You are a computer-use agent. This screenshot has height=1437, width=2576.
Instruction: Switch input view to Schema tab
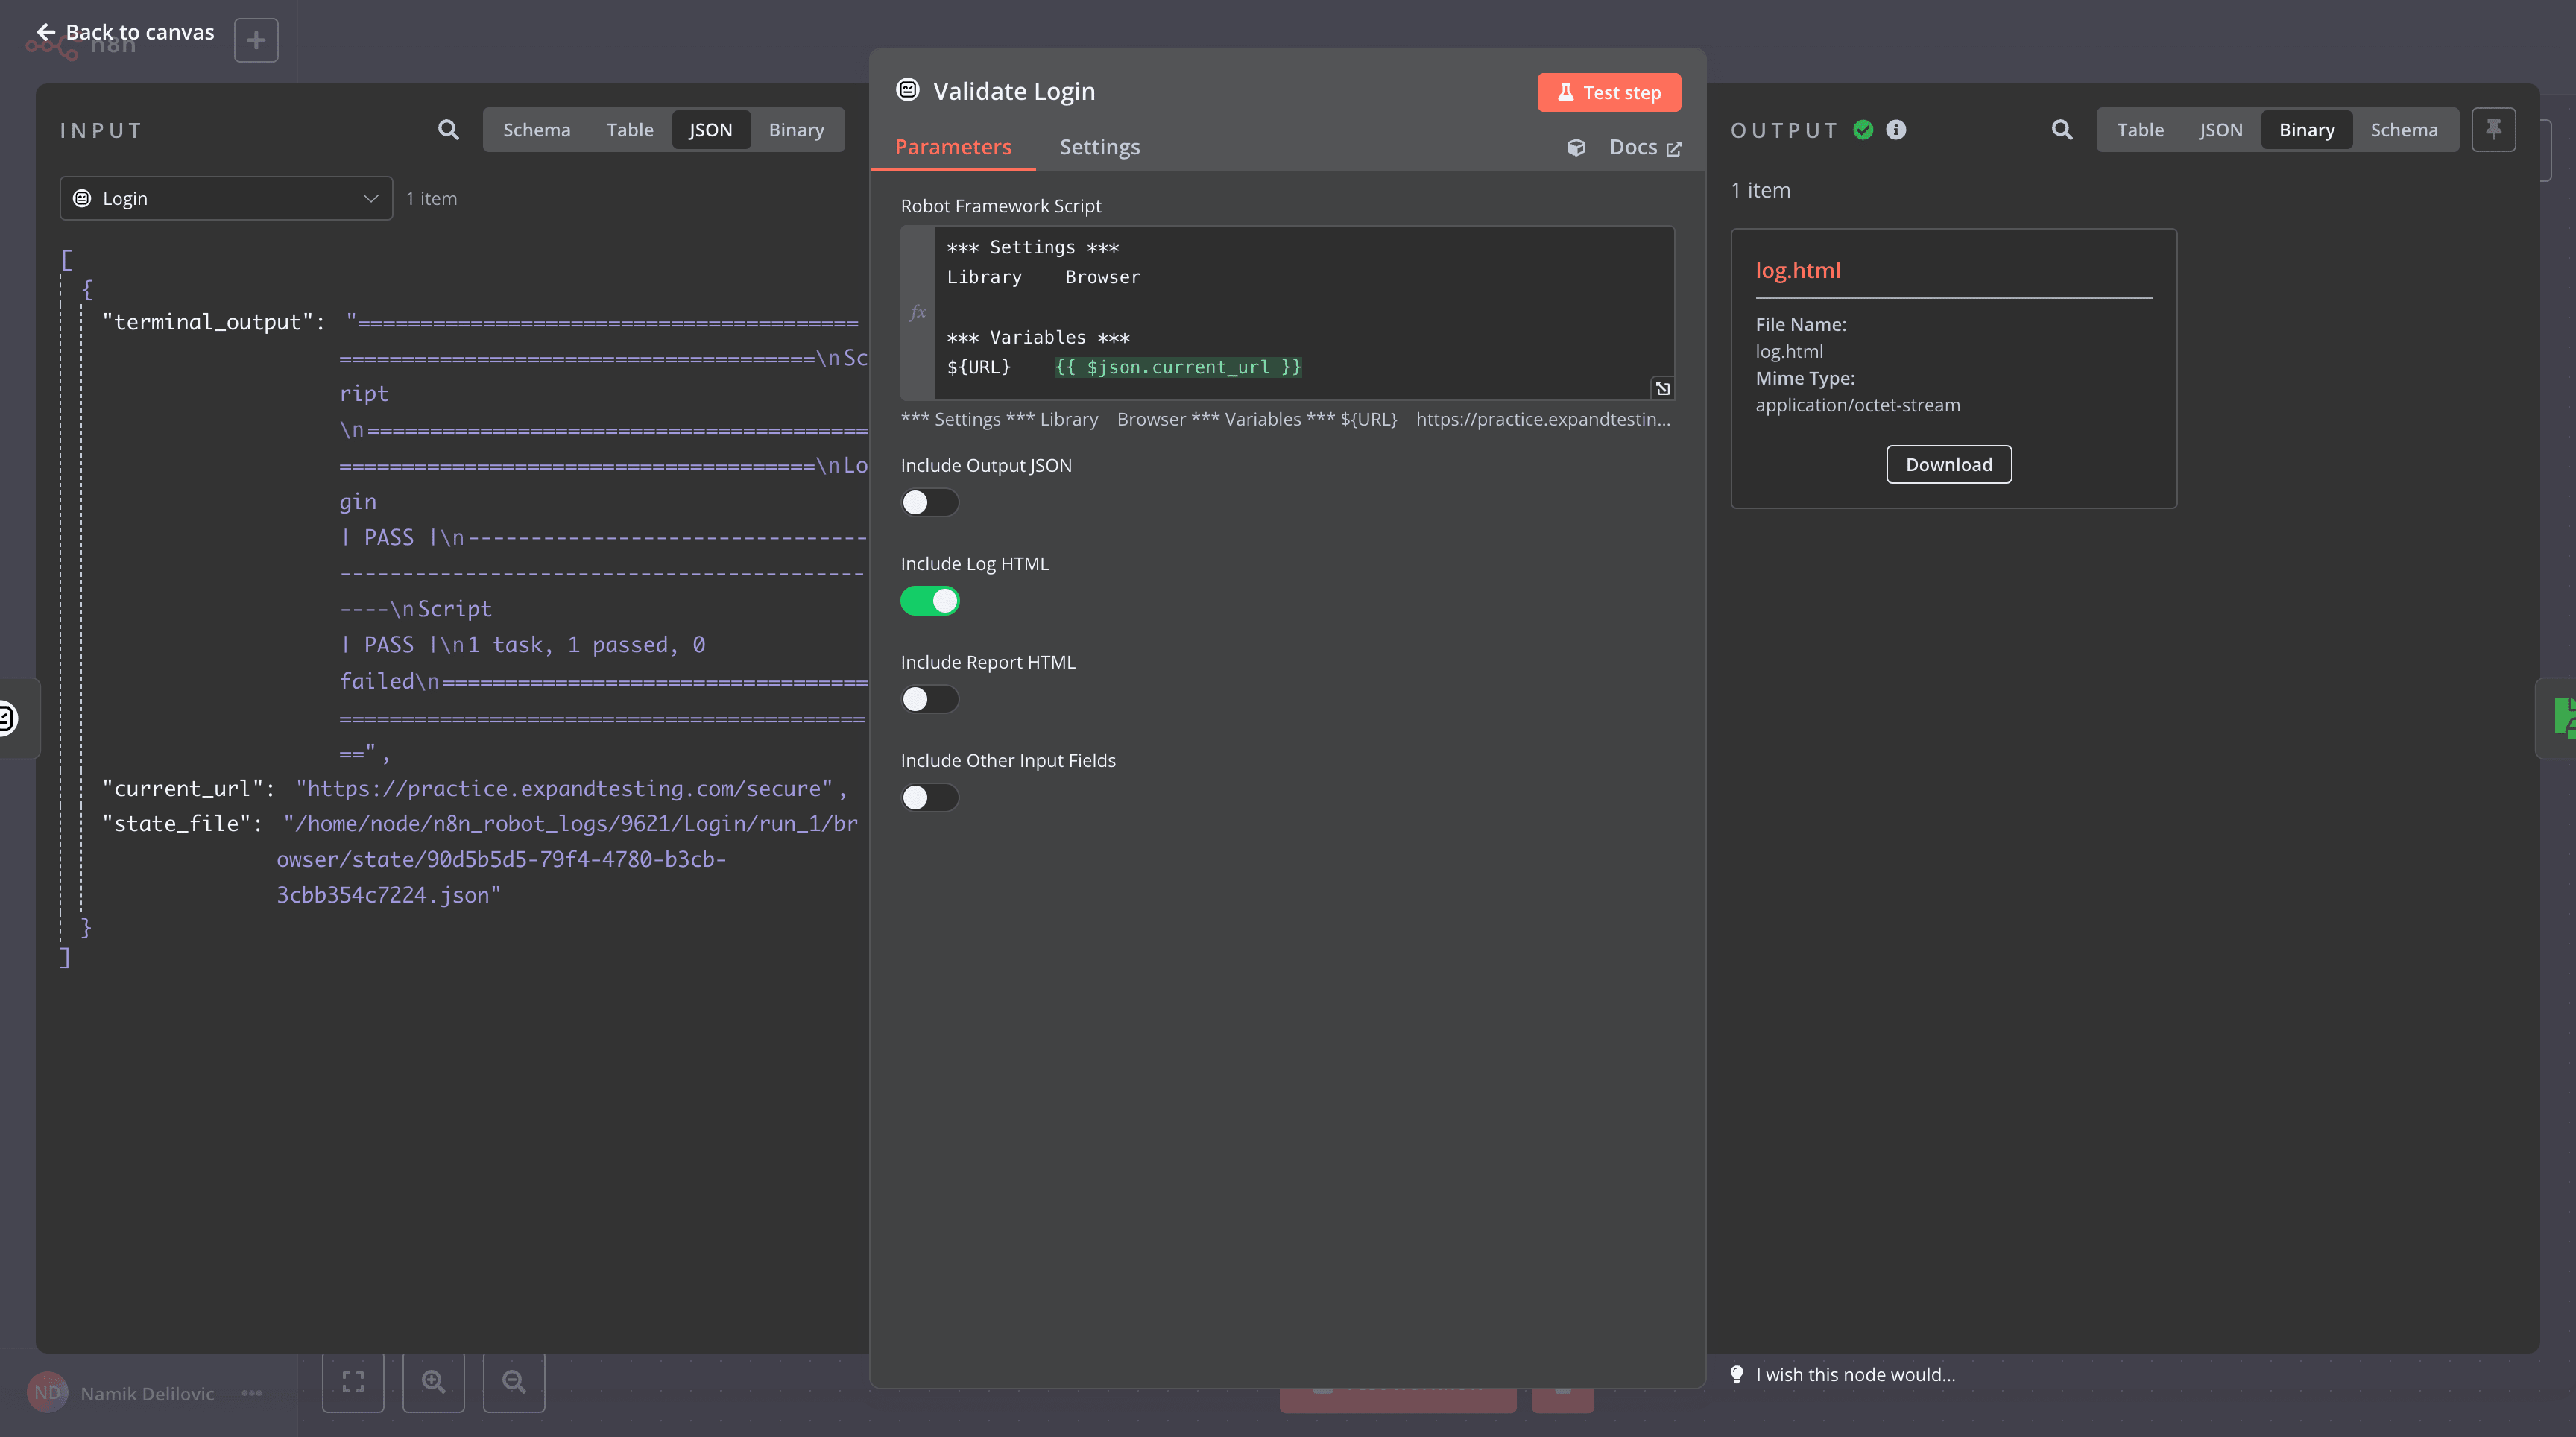tap(536, 130)
